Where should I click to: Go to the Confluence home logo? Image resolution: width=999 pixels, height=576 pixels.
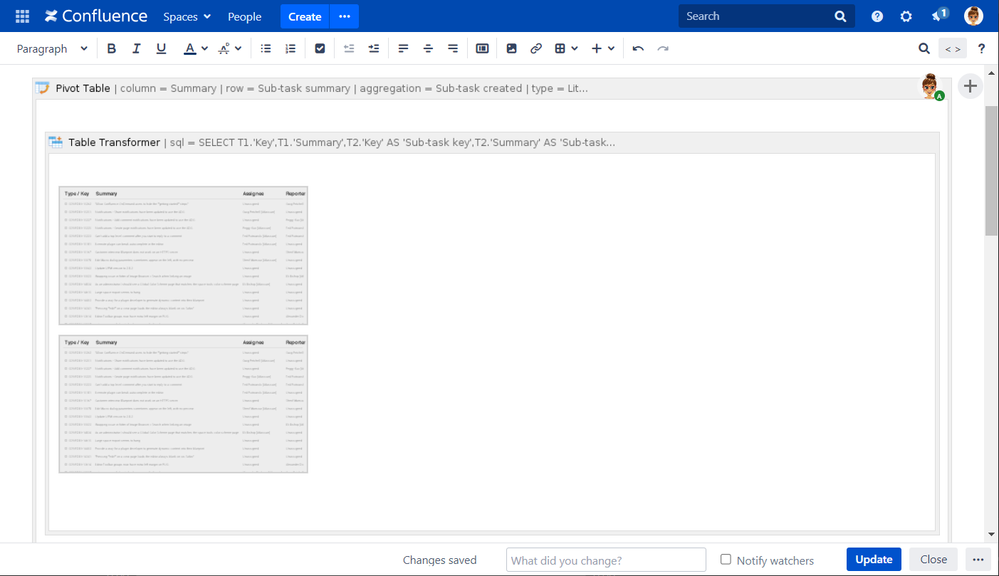[96, 16]
